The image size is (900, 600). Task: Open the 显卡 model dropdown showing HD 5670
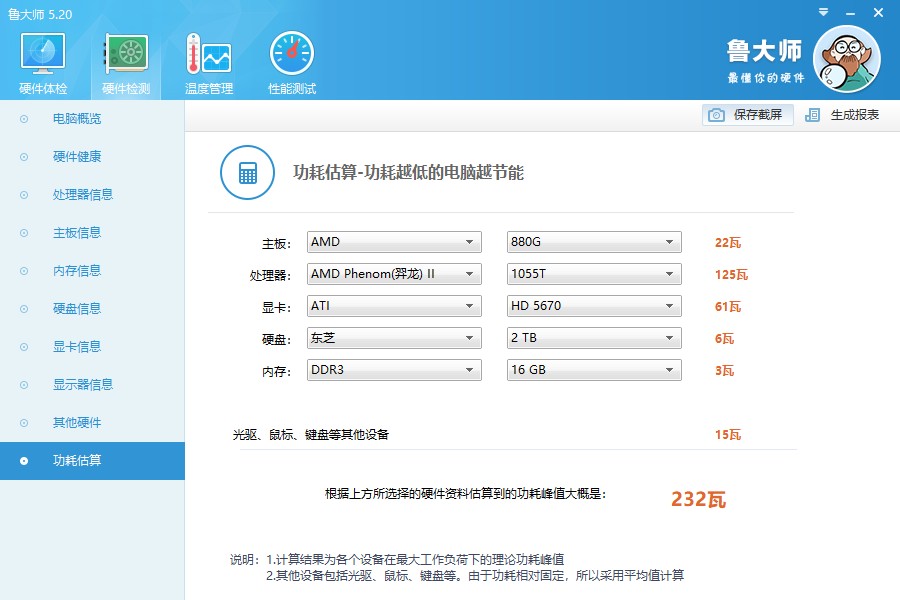(x=594, y=306)
